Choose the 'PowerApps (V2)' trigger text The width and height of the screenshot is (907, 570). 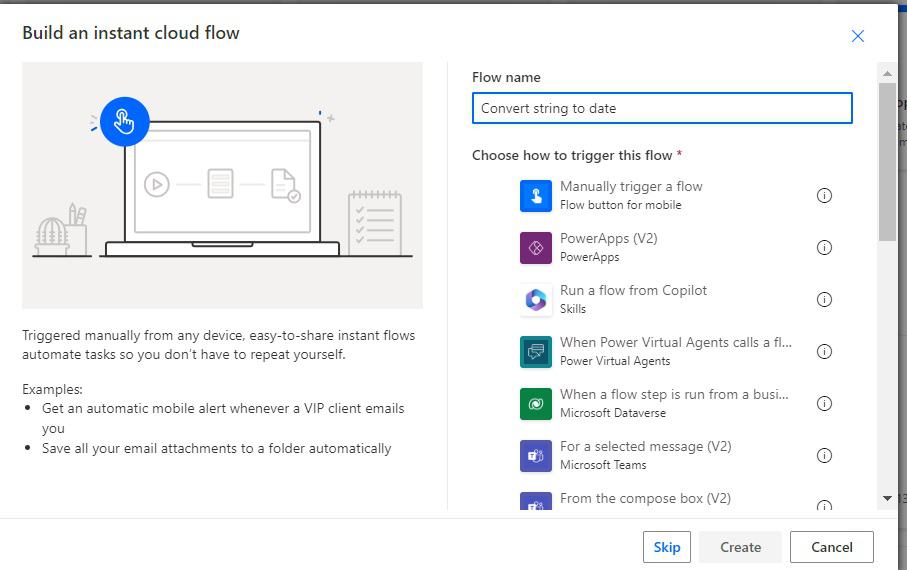[x=609, y=238]
